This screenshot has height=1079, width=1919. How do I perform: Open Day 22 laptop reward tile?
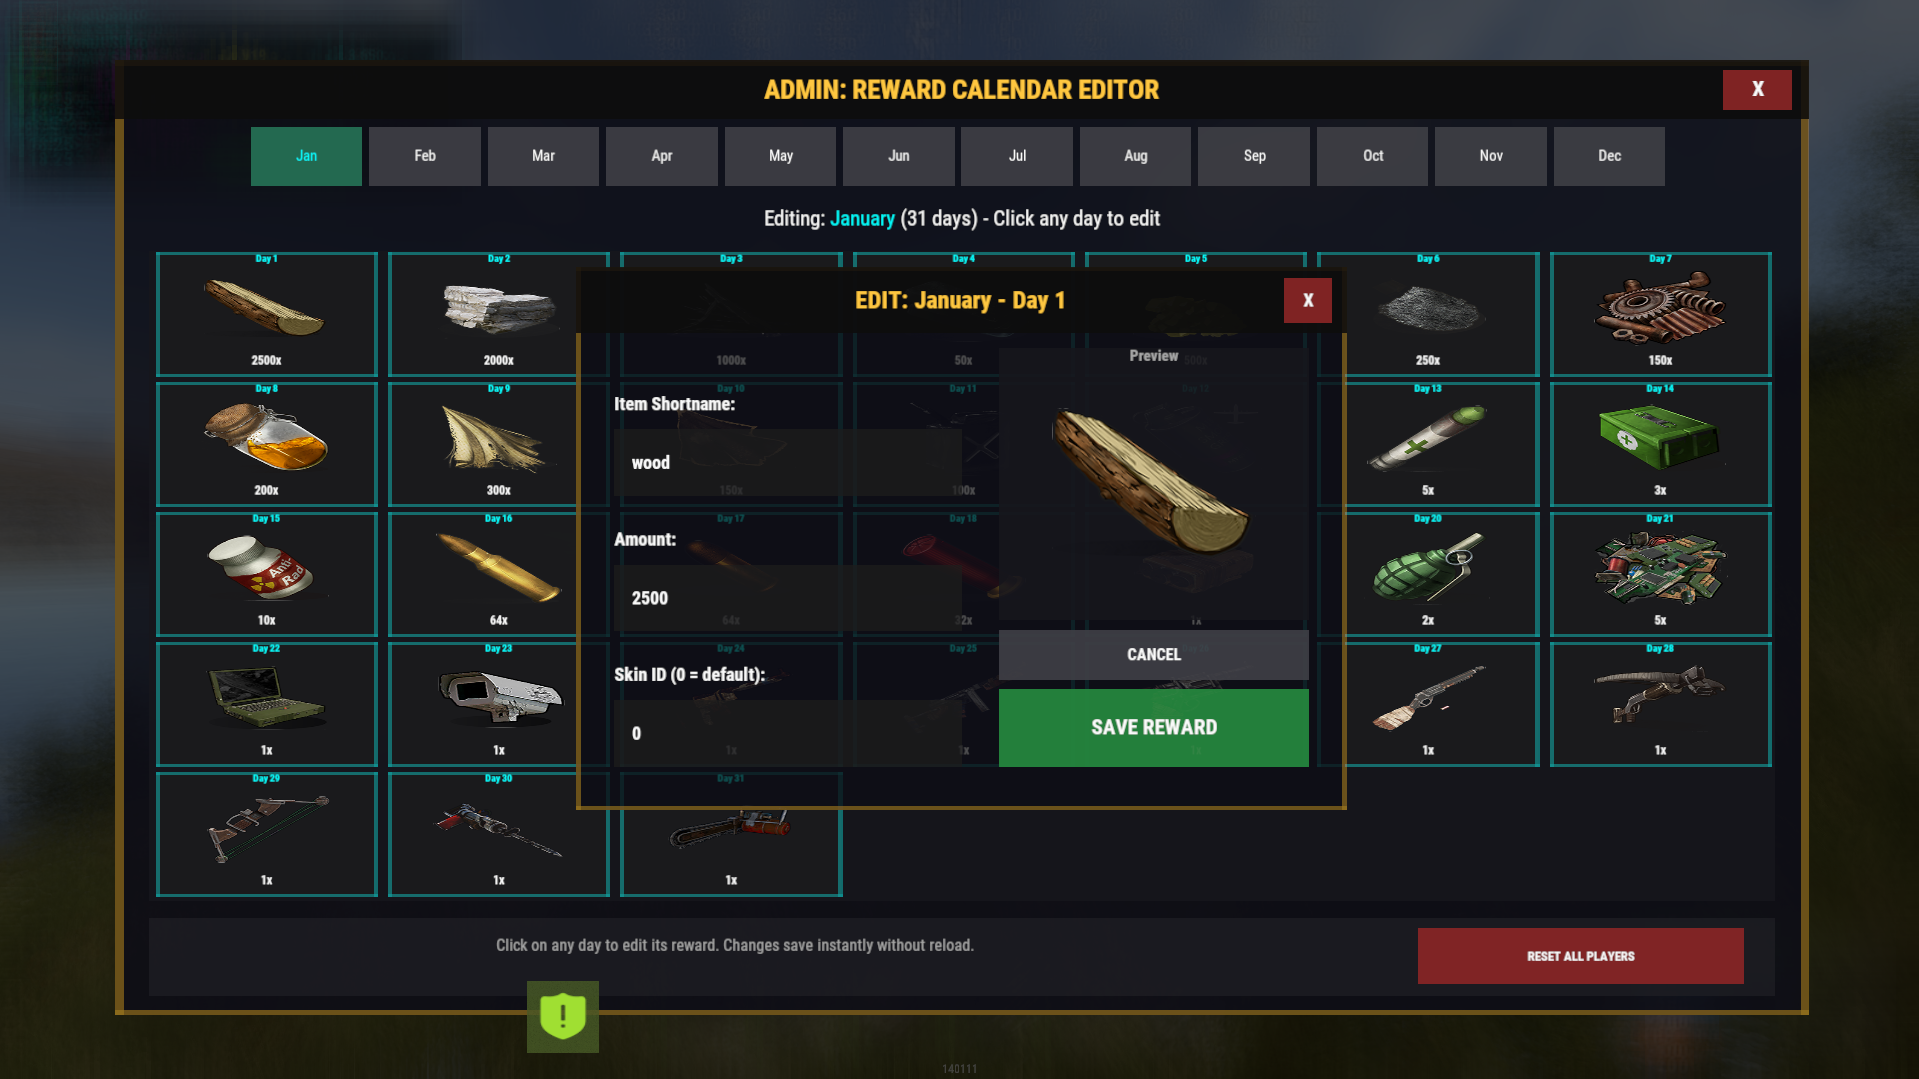click(x=266, y=704)
